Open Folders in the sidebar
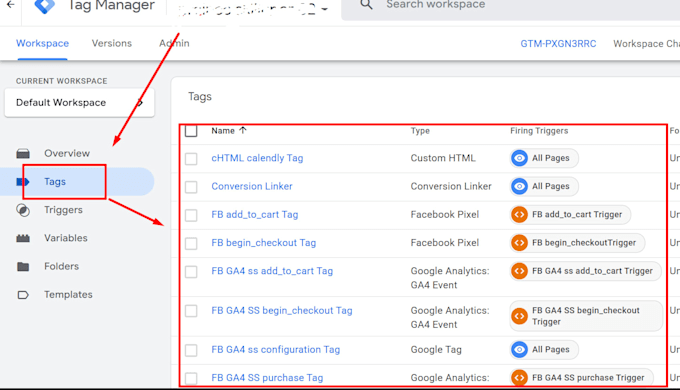The height and width of the screenshot is (390, 680). tap(61, 266)
